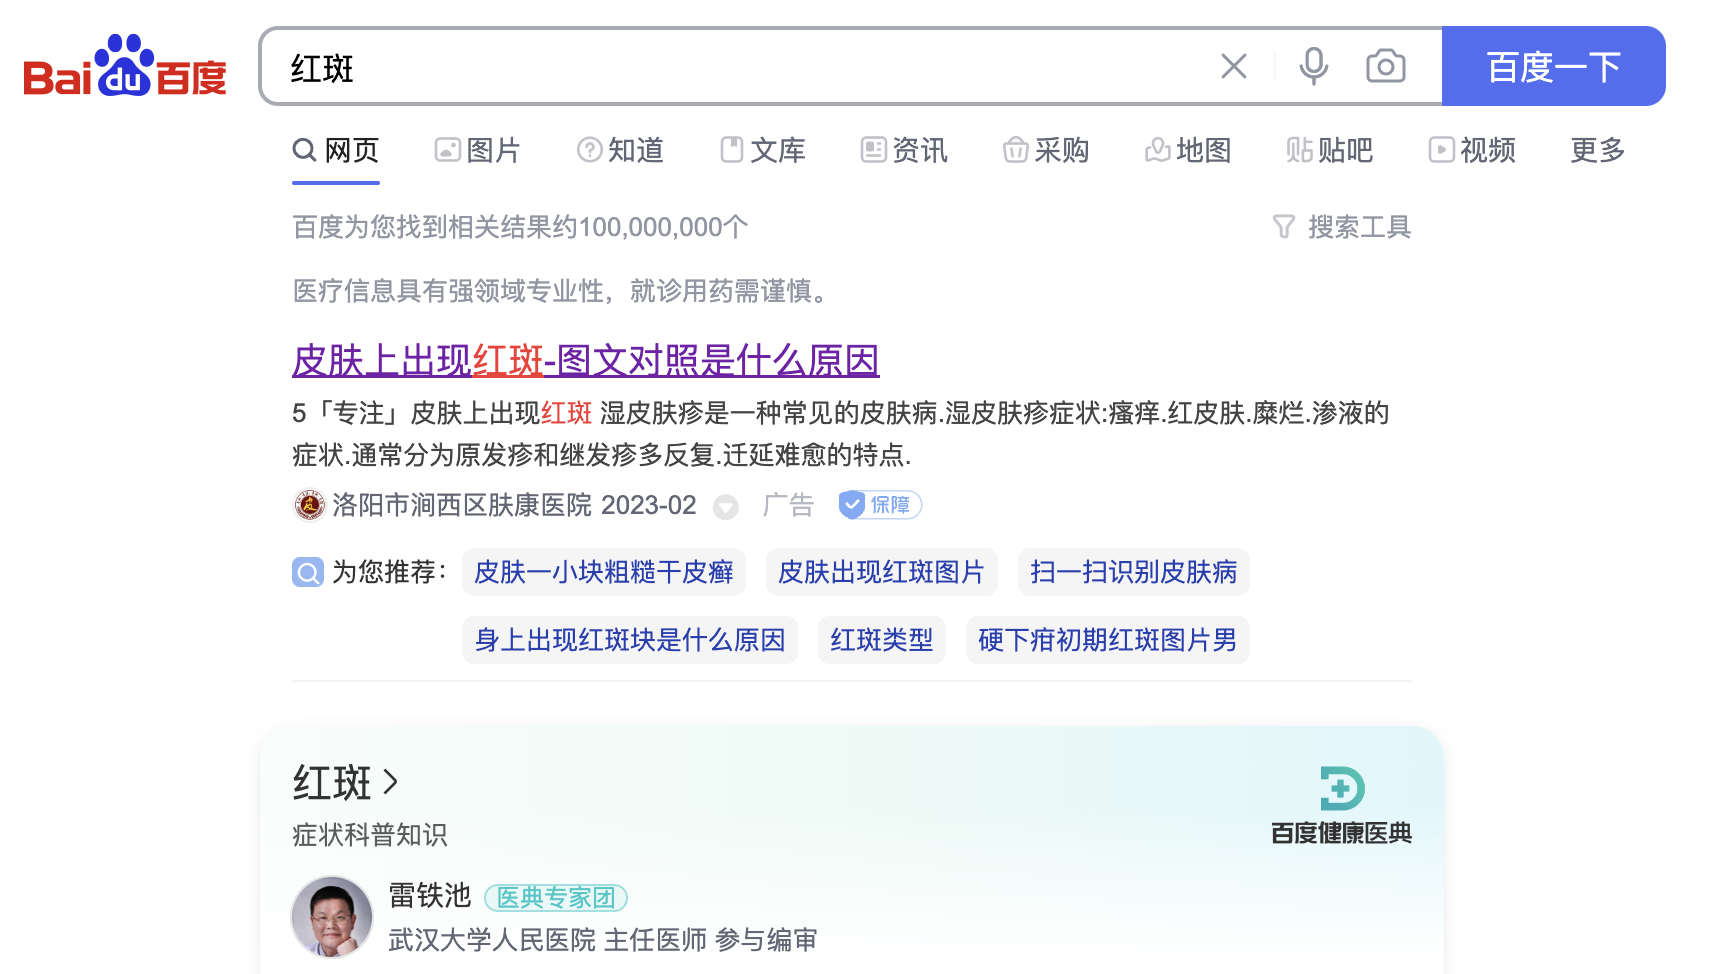Screen dimensions: 1710x974
Task: Open the 更多 menu
Action: coord(1595,150)
